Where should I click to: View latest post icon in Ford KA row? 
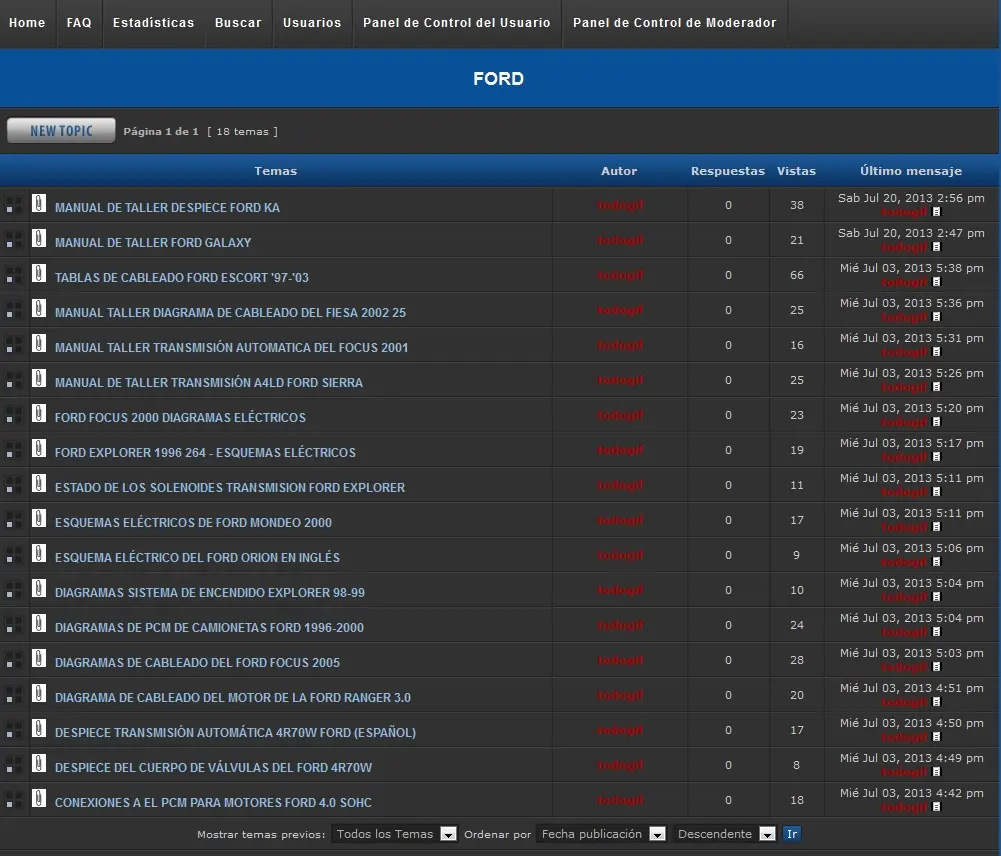pyautogui.click(x=937, y=212)
